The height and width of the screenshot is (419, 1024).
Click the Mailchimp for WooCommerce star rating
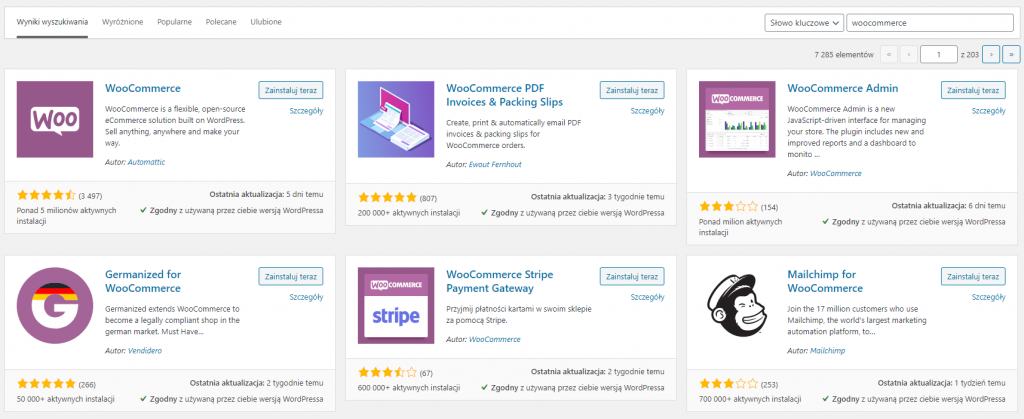(729, 384)
